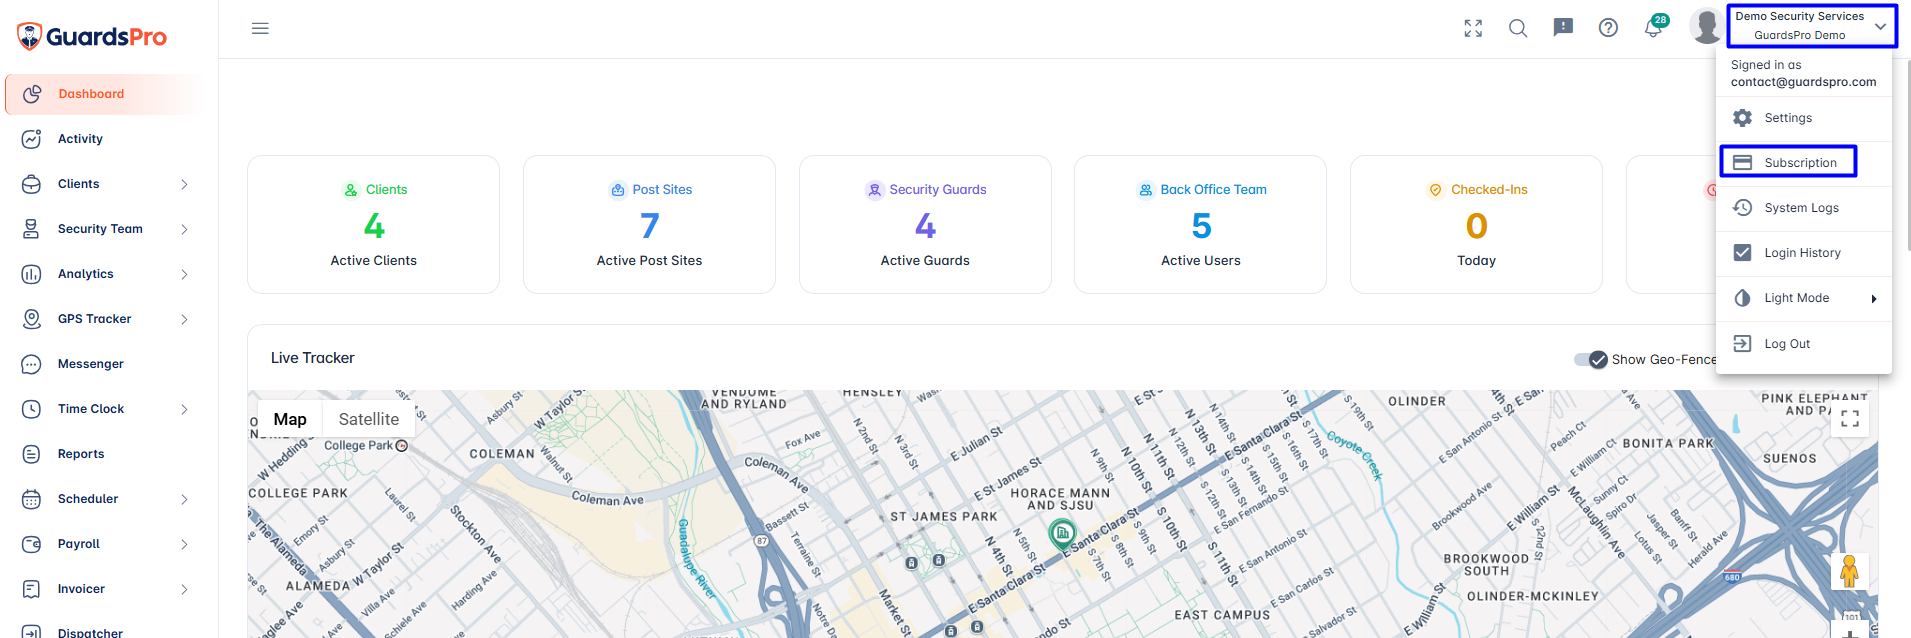This screenshot has width=1911, height=638.
Task: Click the user avatar picture
Action: [x=1706, y=26]
